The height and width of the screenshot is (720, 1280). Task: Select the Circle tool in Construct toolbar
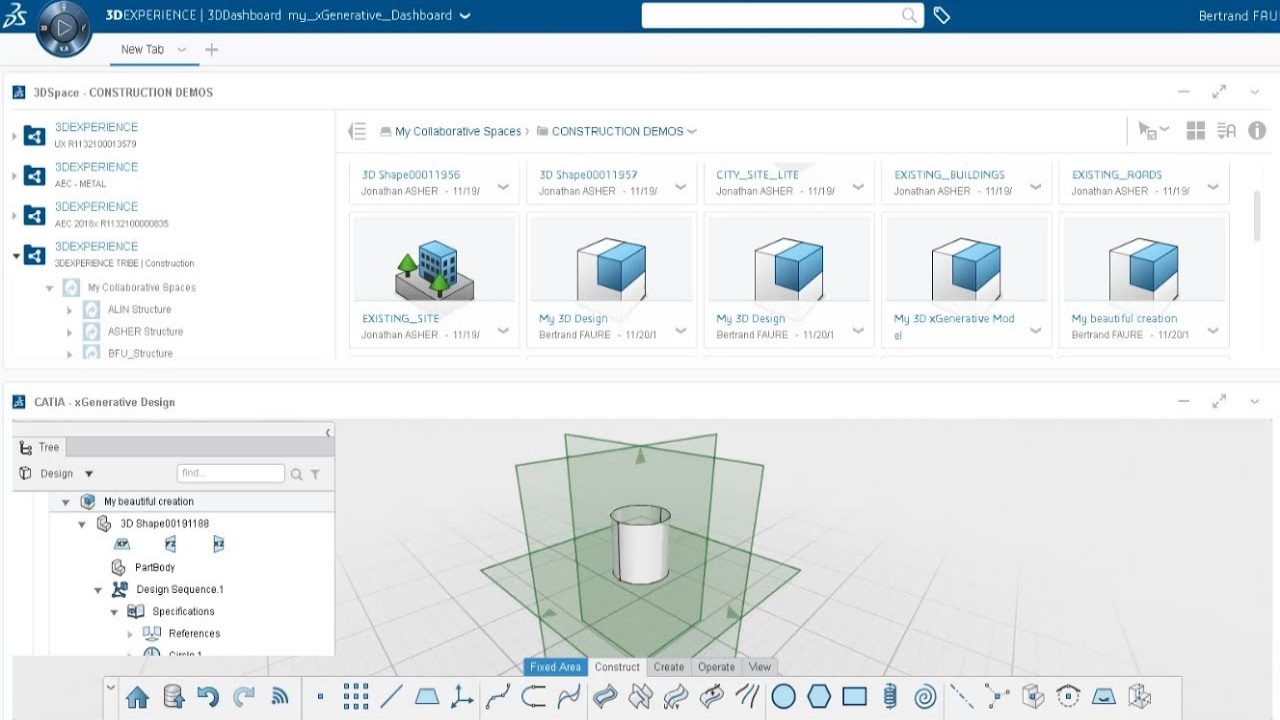click(783, 697)
